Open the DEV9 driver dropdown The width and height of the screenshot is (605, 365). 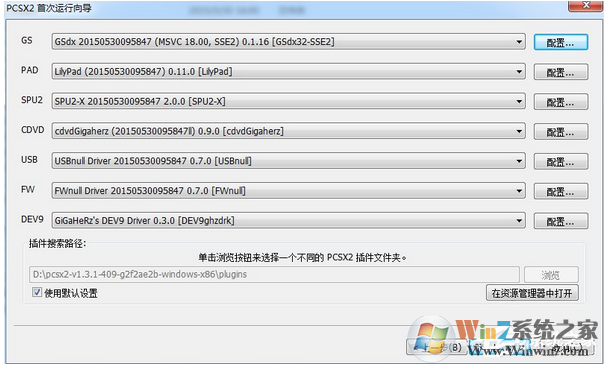click(288, 221)
